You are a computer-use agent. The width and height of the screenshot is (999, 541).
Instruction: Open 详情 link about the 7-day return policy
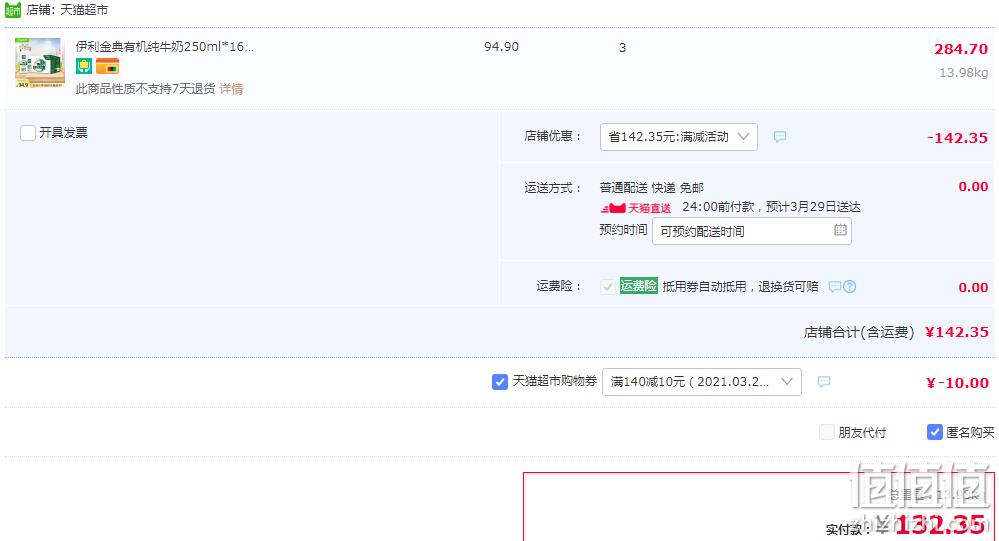tap(231, 89)
